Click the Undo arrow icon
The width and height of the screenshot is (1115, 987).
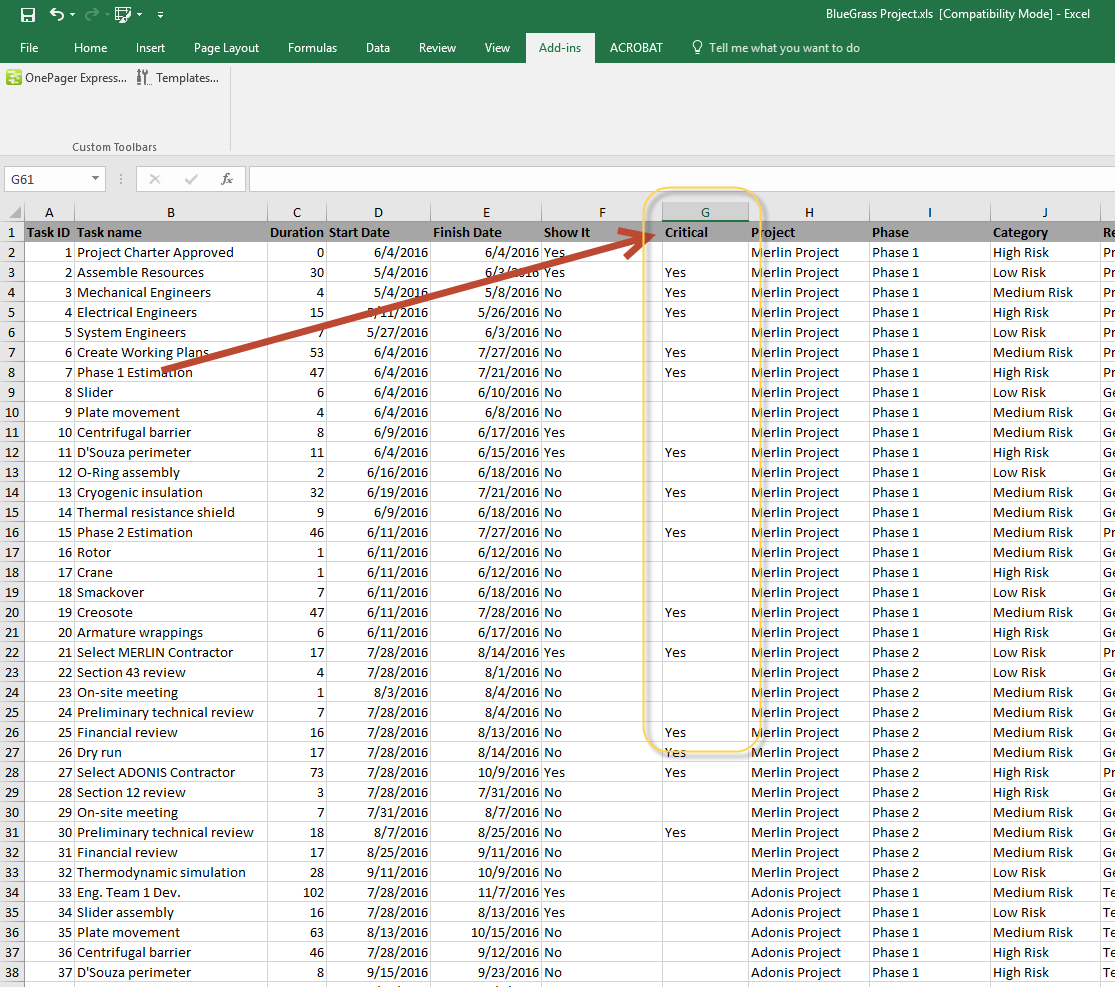click(x=56, y=15)
